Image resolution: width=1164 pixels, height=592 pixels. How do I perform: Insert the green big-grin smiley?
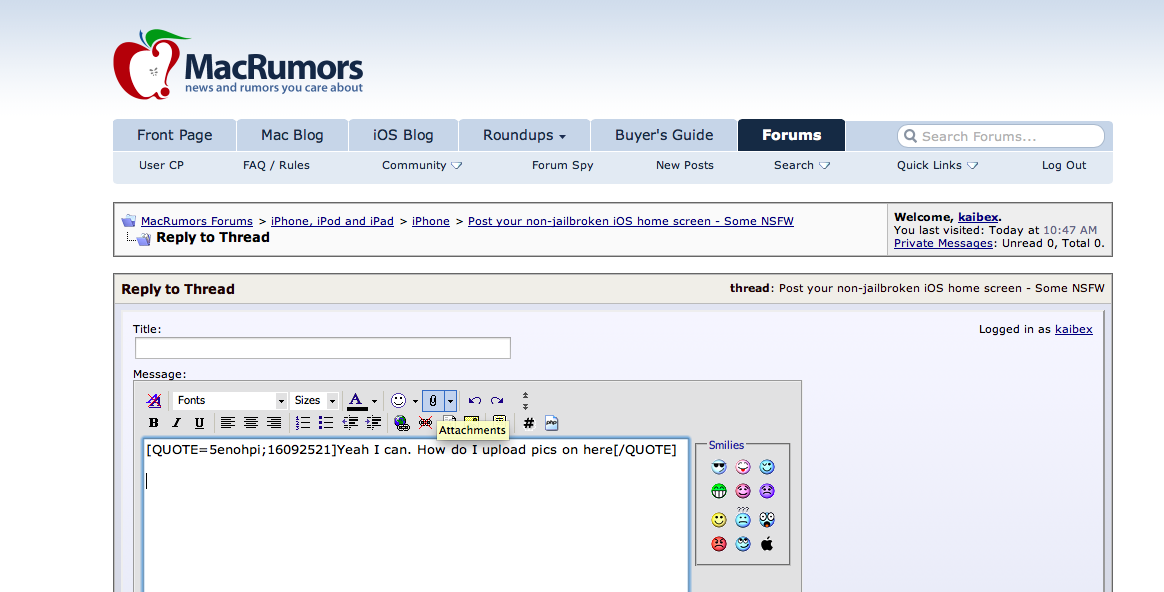719,491
